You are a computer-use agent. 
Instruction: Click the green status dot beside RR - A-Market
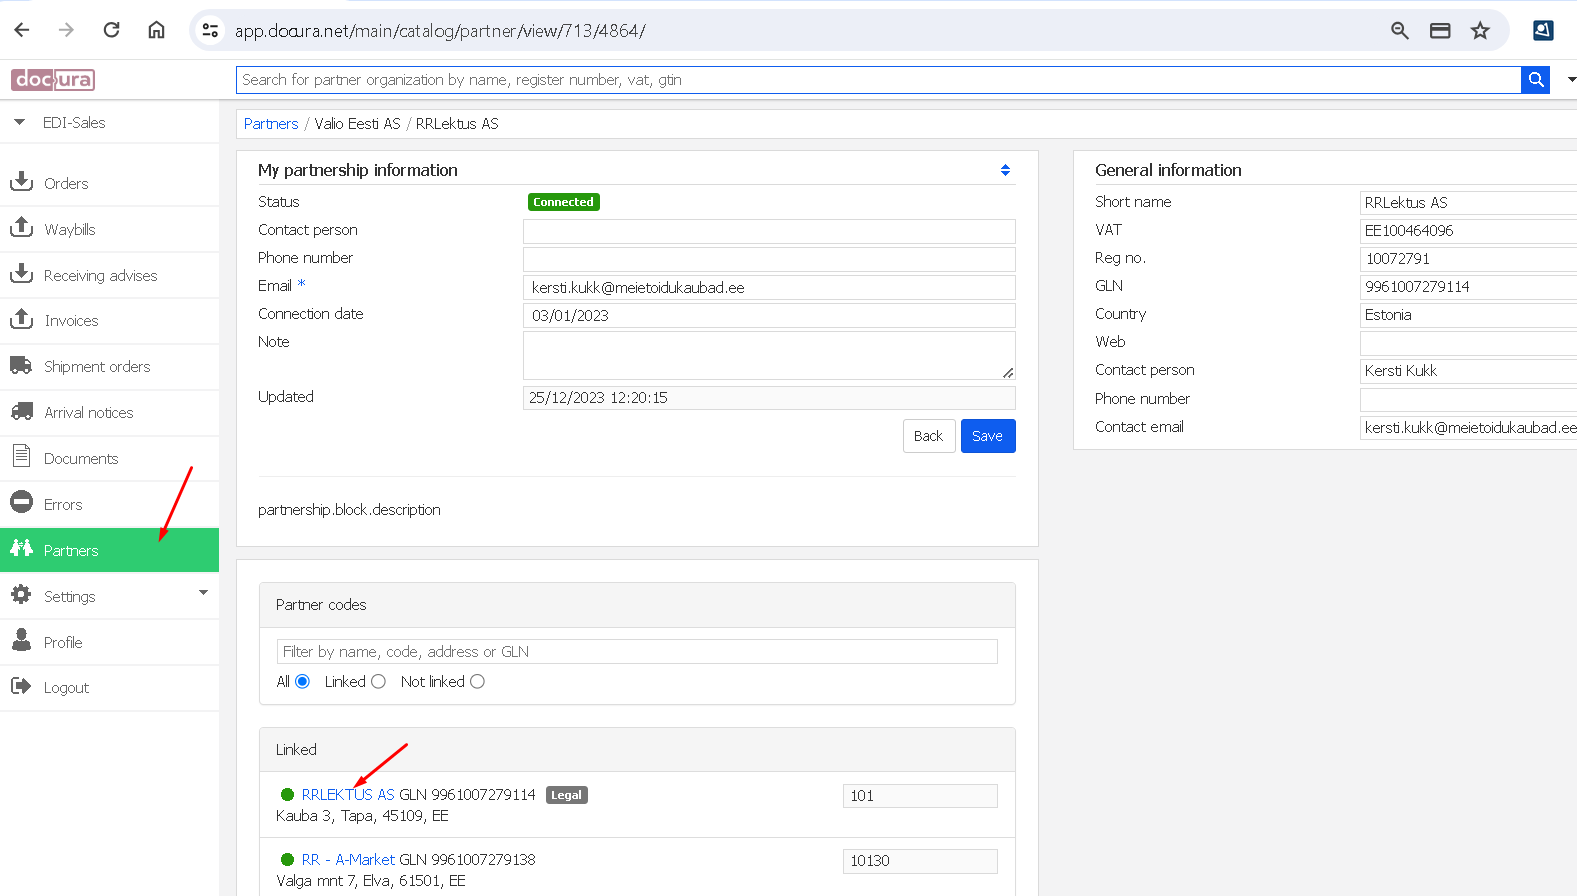click(287, 859)
